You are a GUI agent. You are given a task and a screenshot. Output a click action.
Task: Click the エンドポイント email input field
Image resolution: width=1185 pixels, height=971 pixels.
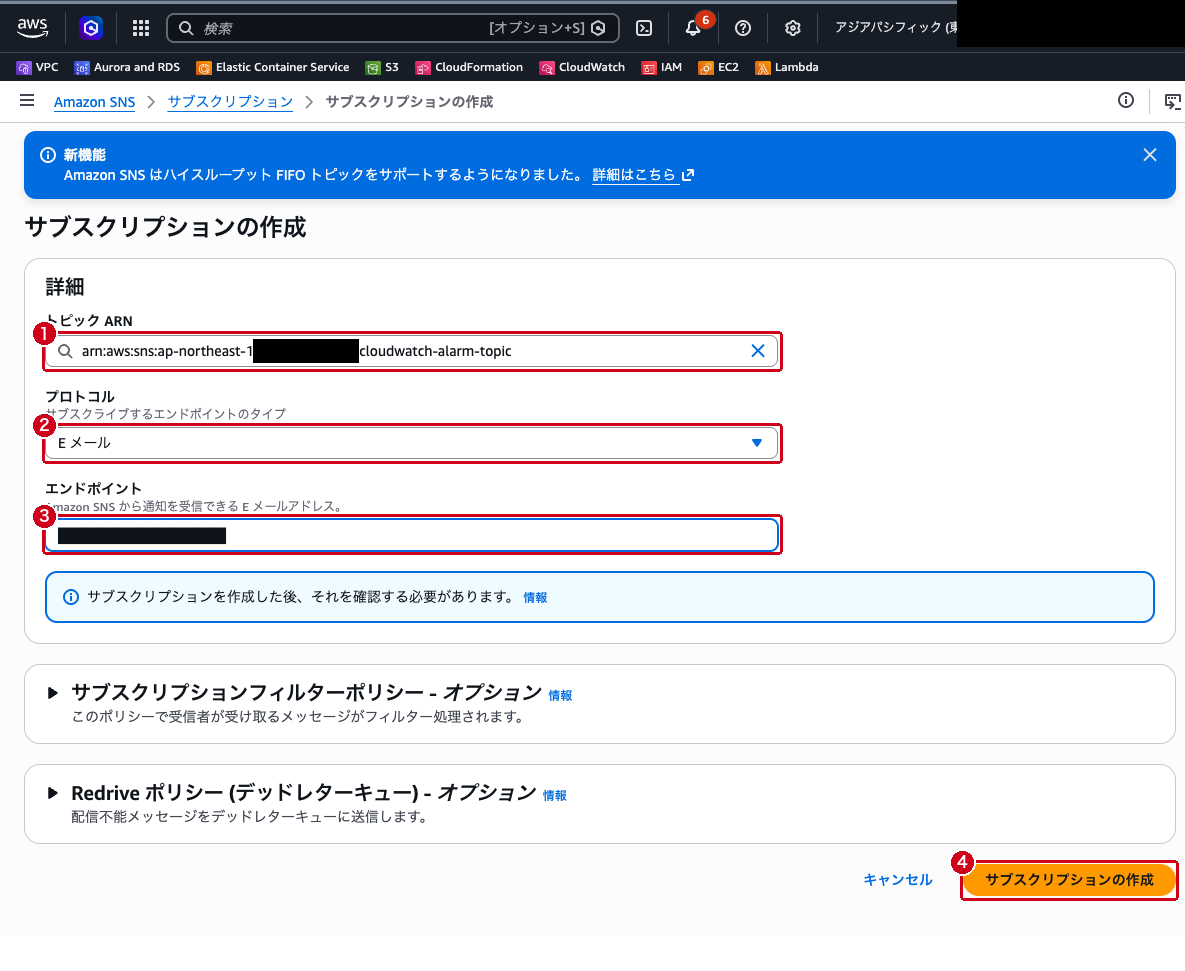[412, 536]
